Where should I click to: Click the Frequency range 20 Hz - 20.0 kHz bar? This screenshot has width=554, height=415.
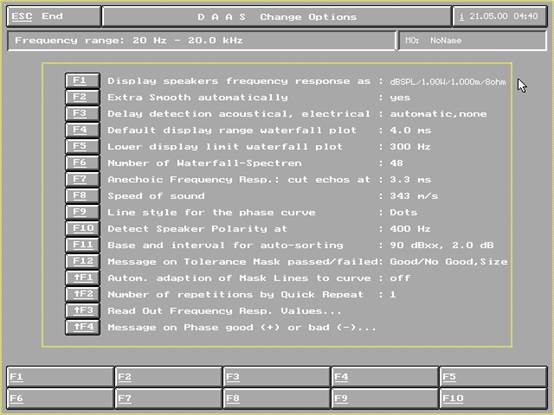pos(201,41)
